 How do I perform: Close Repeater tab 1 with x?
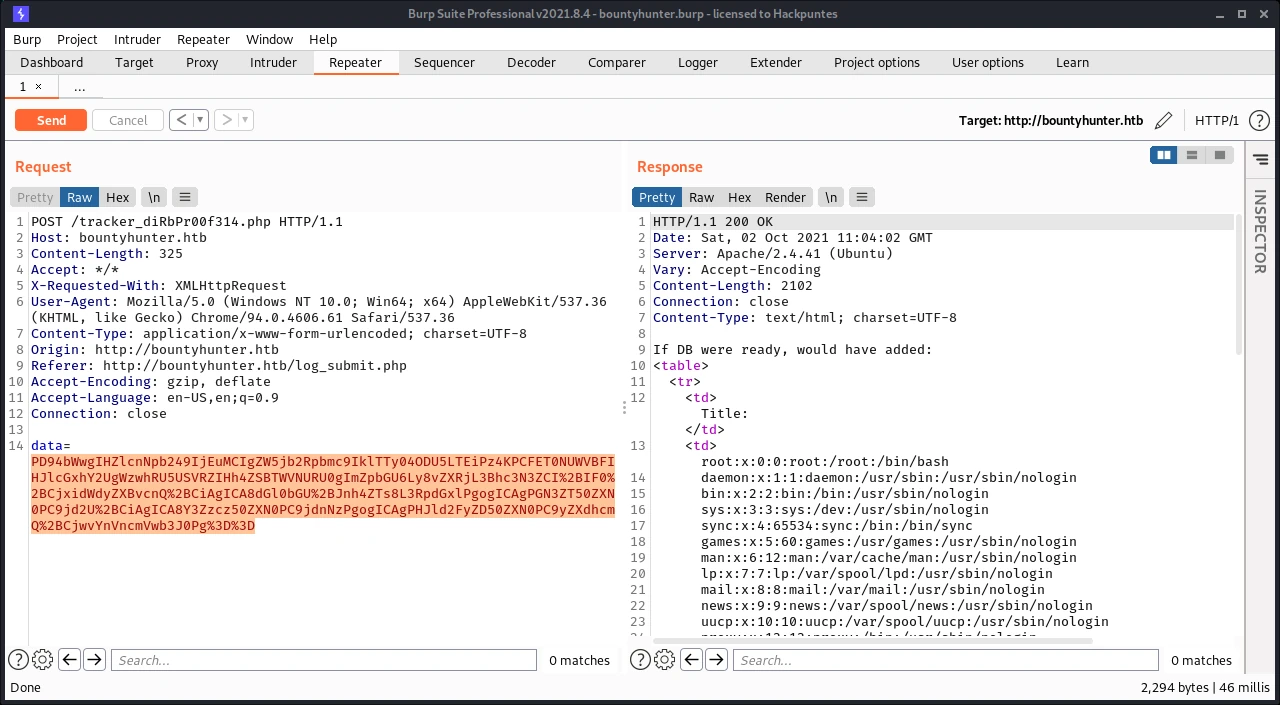(x=39, y=87)
